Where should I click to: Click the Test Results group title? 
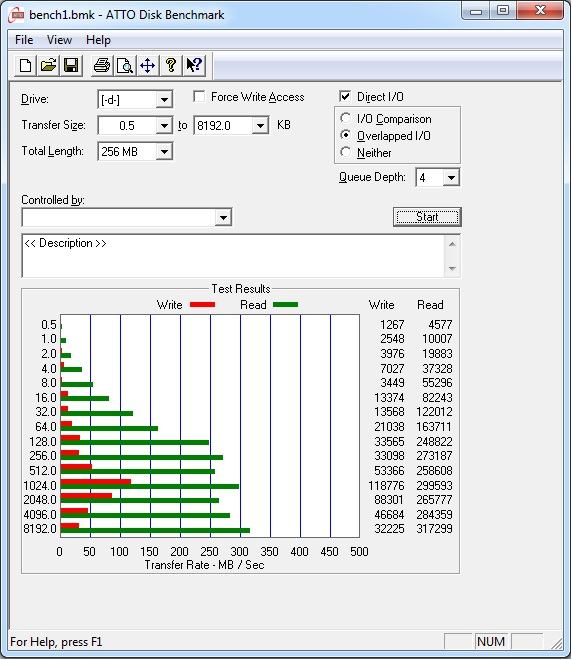pyautogui.click(x=241, y=289)
